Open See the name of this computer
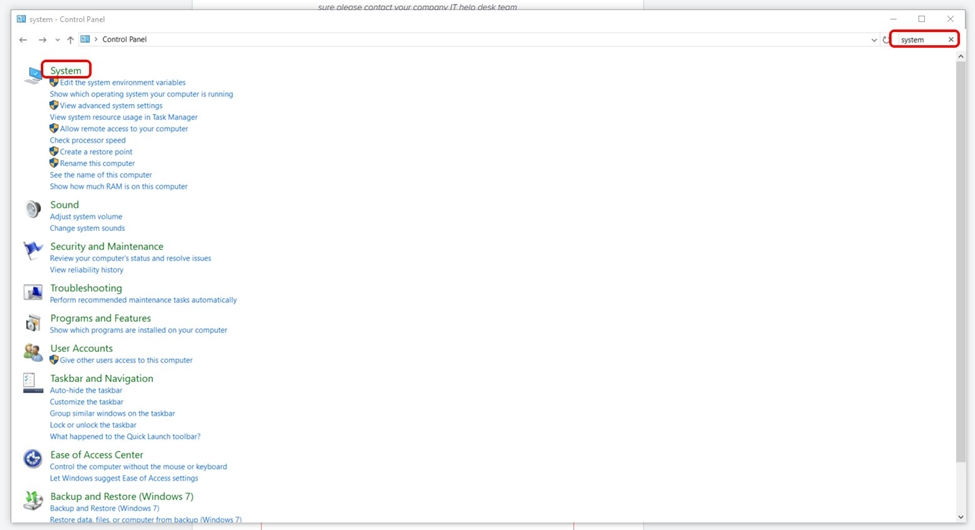 tap(101, 175)
